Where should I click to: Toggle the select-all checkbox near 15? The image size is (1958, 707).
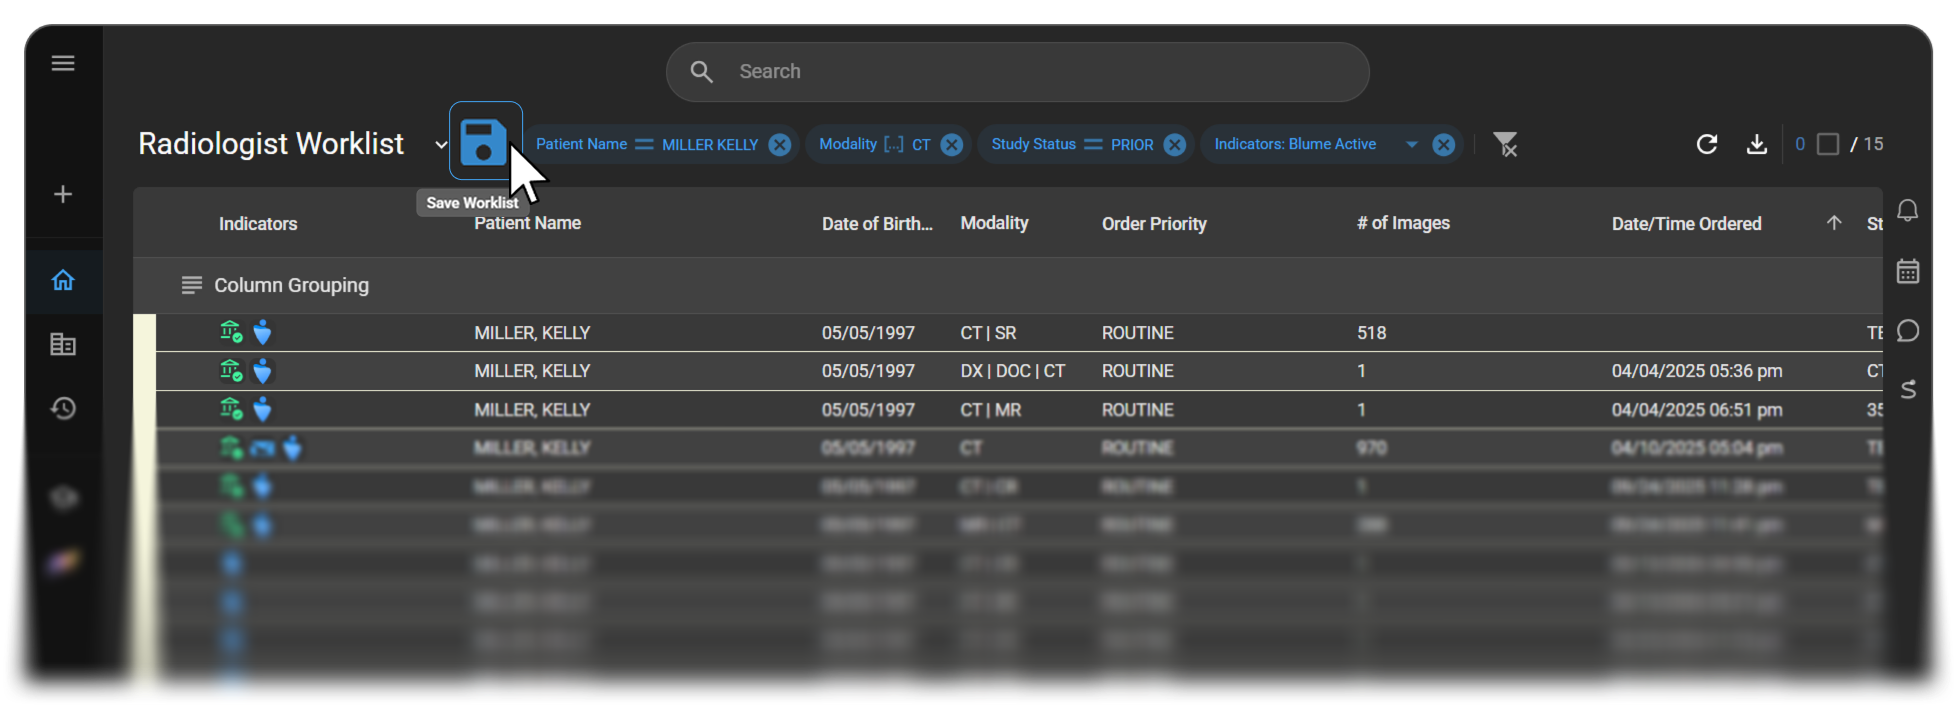point(1828,144)
